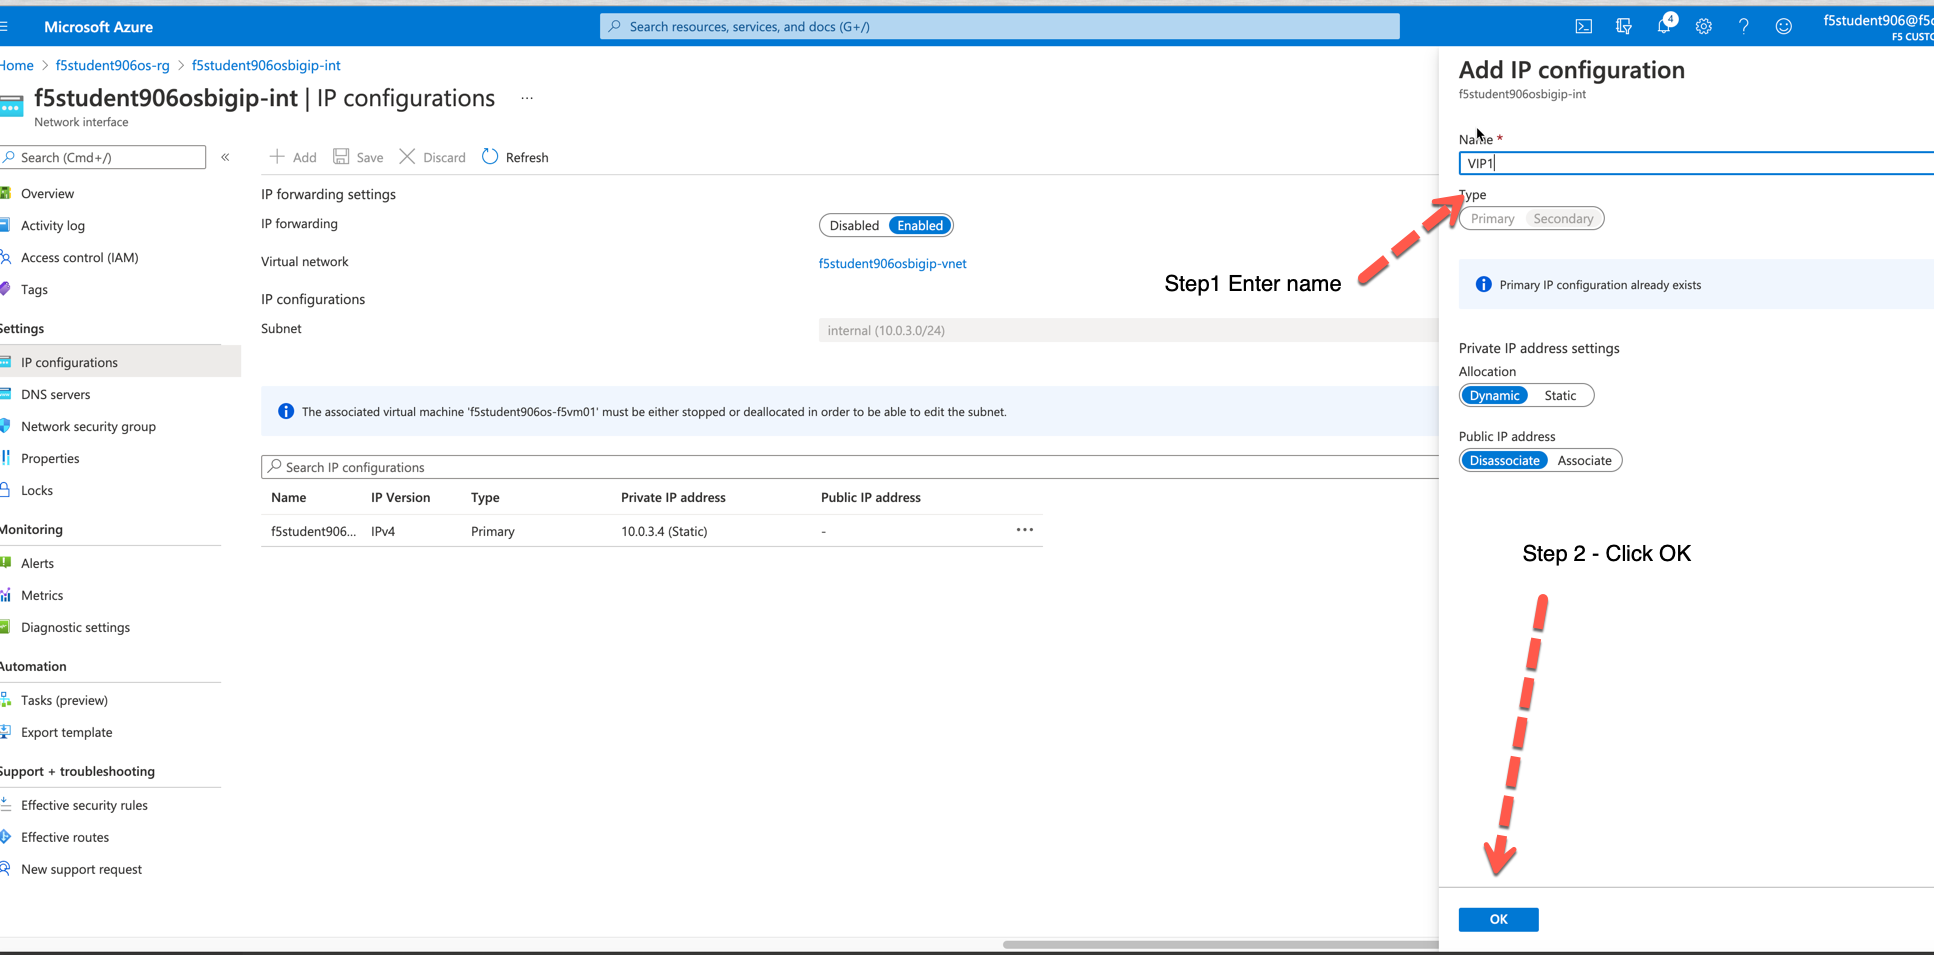
Task: Click the Discard toolbar button
Action: [432, 157]
